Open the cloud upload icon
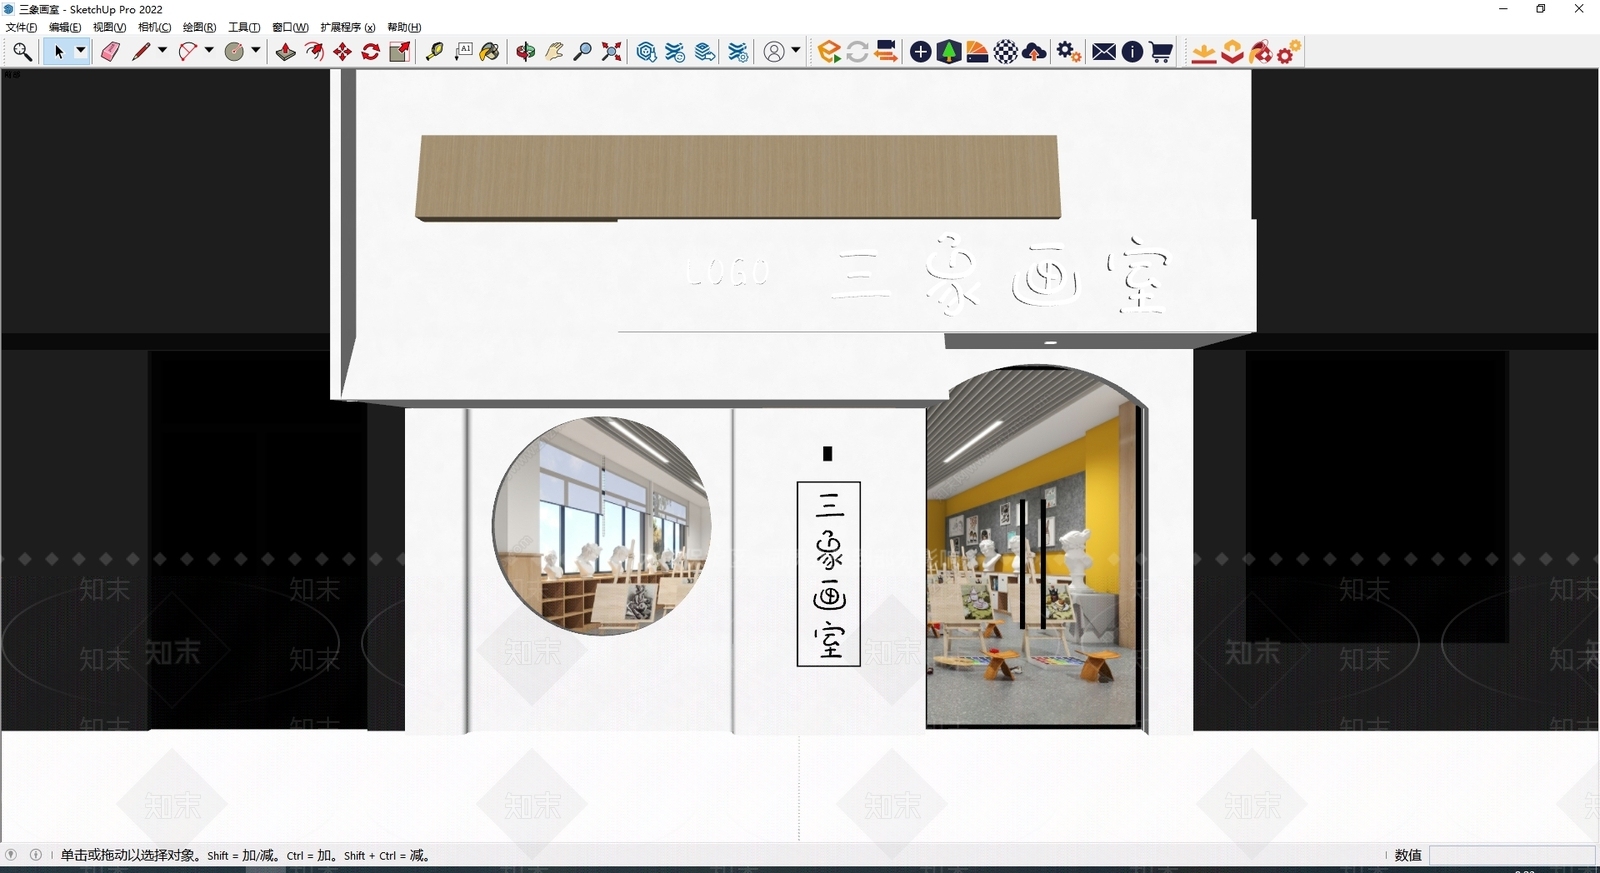 1035,52
